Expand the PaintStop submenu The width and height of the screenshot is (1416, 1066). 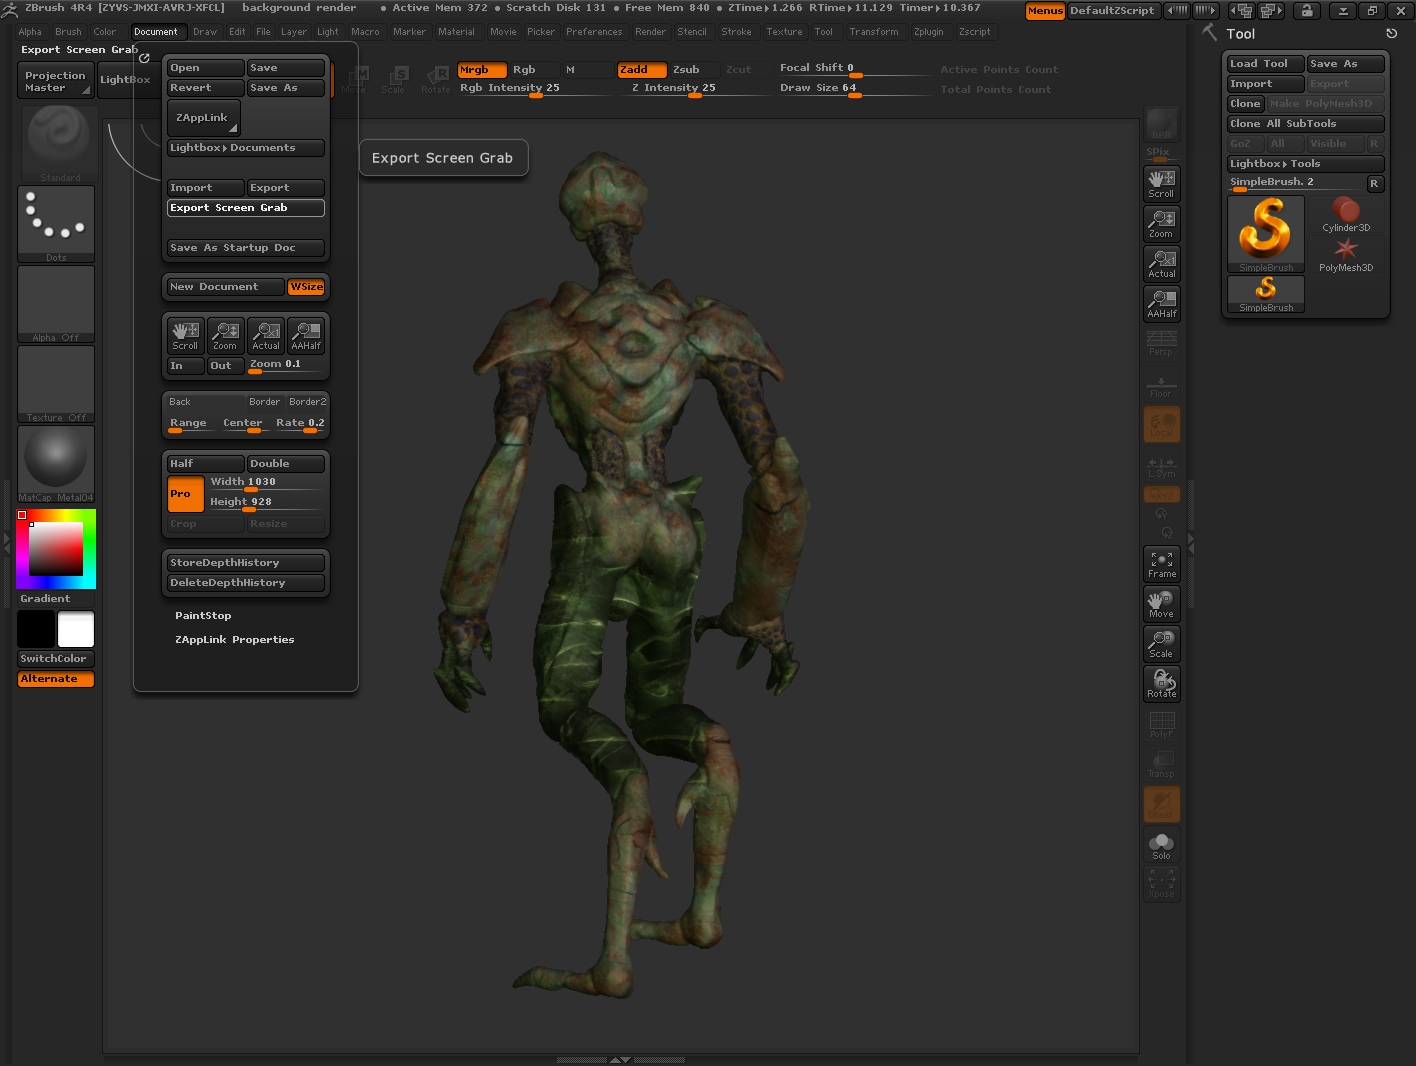[x=203, y=616]
